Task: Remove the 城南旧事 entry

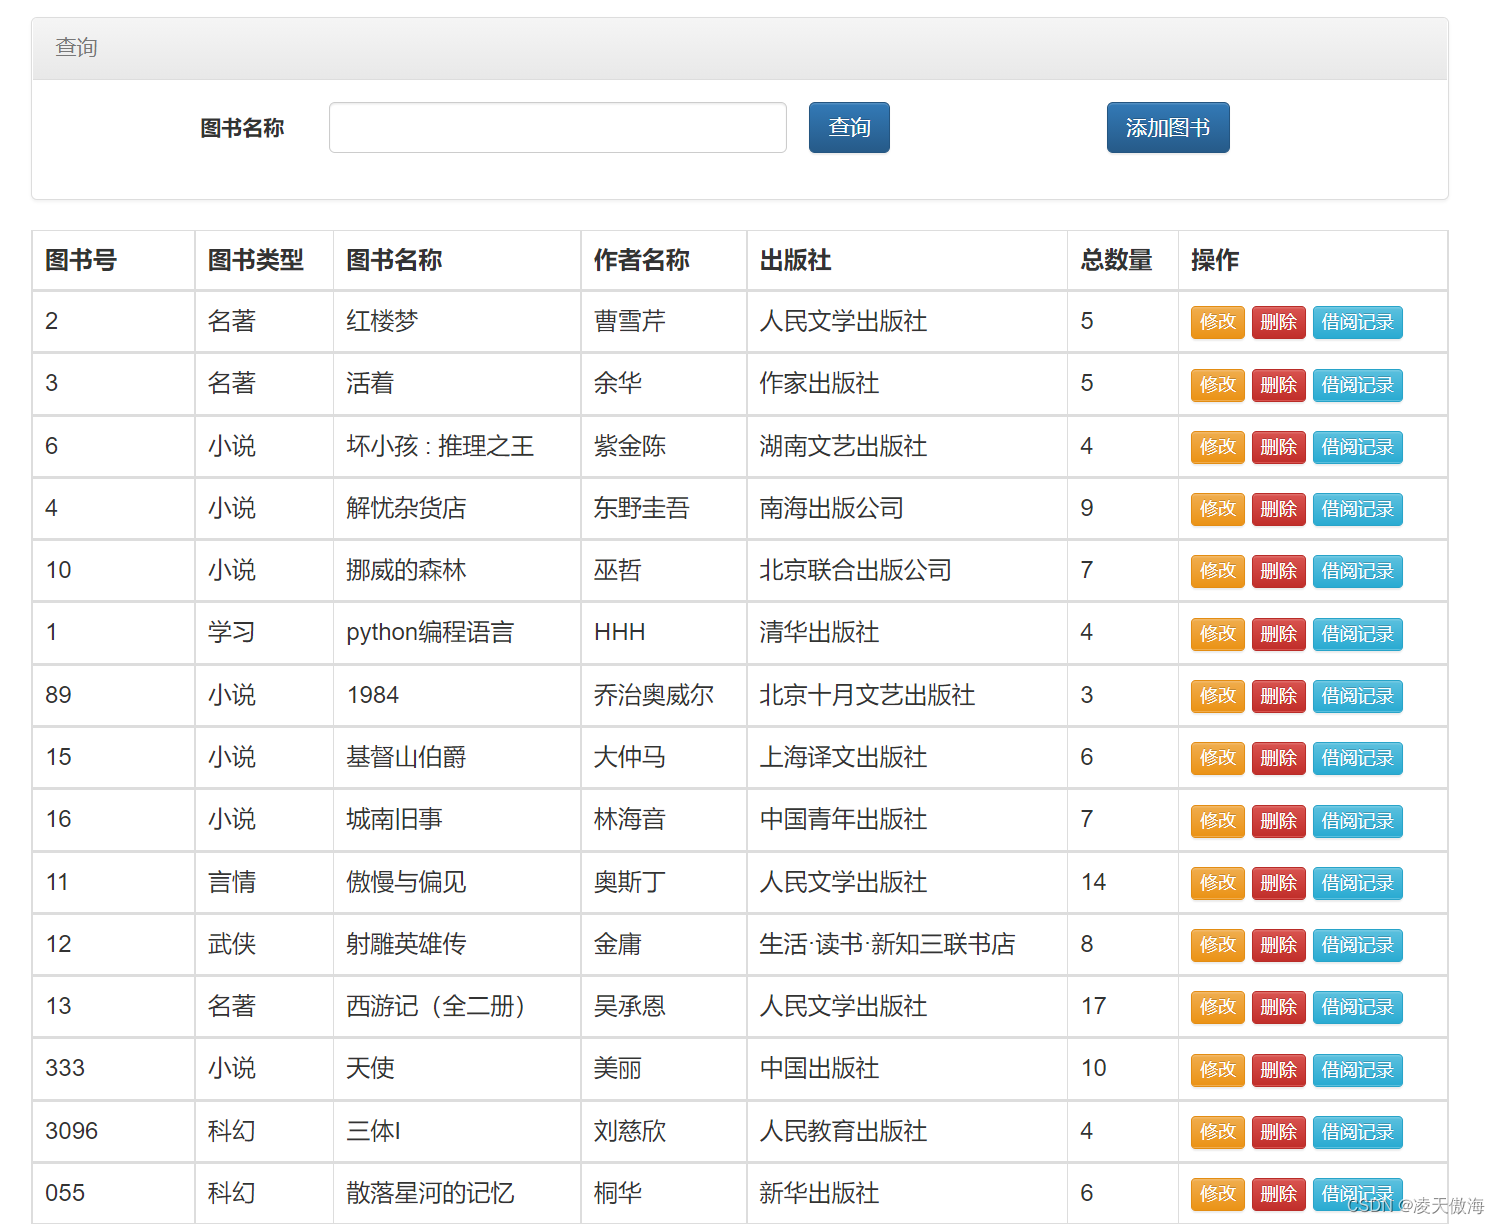Action: click(x=1279, y=821)
